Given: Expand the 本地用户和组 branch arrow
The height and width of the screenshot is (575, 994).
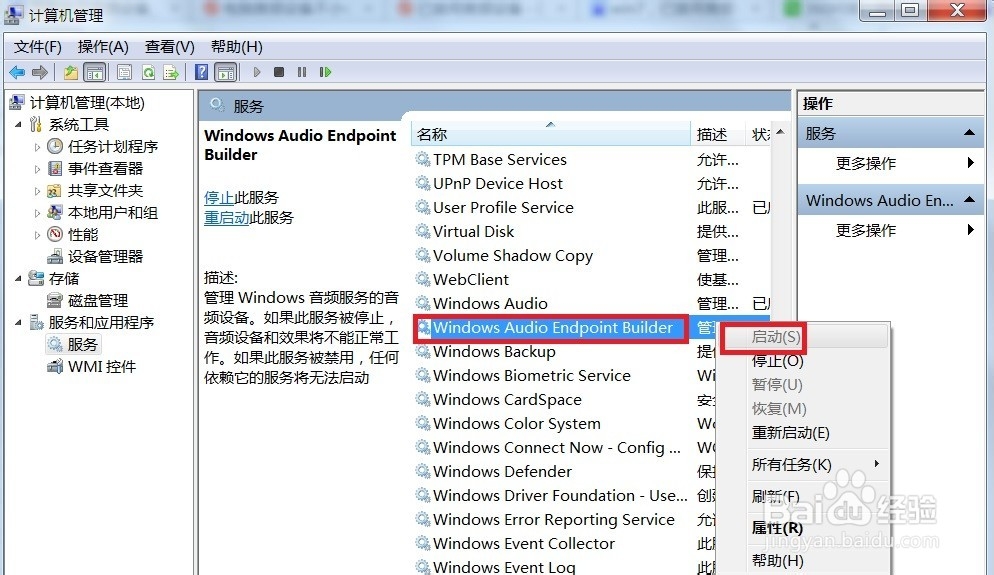Looking at the screenshot, I should [x=37, y=213].
